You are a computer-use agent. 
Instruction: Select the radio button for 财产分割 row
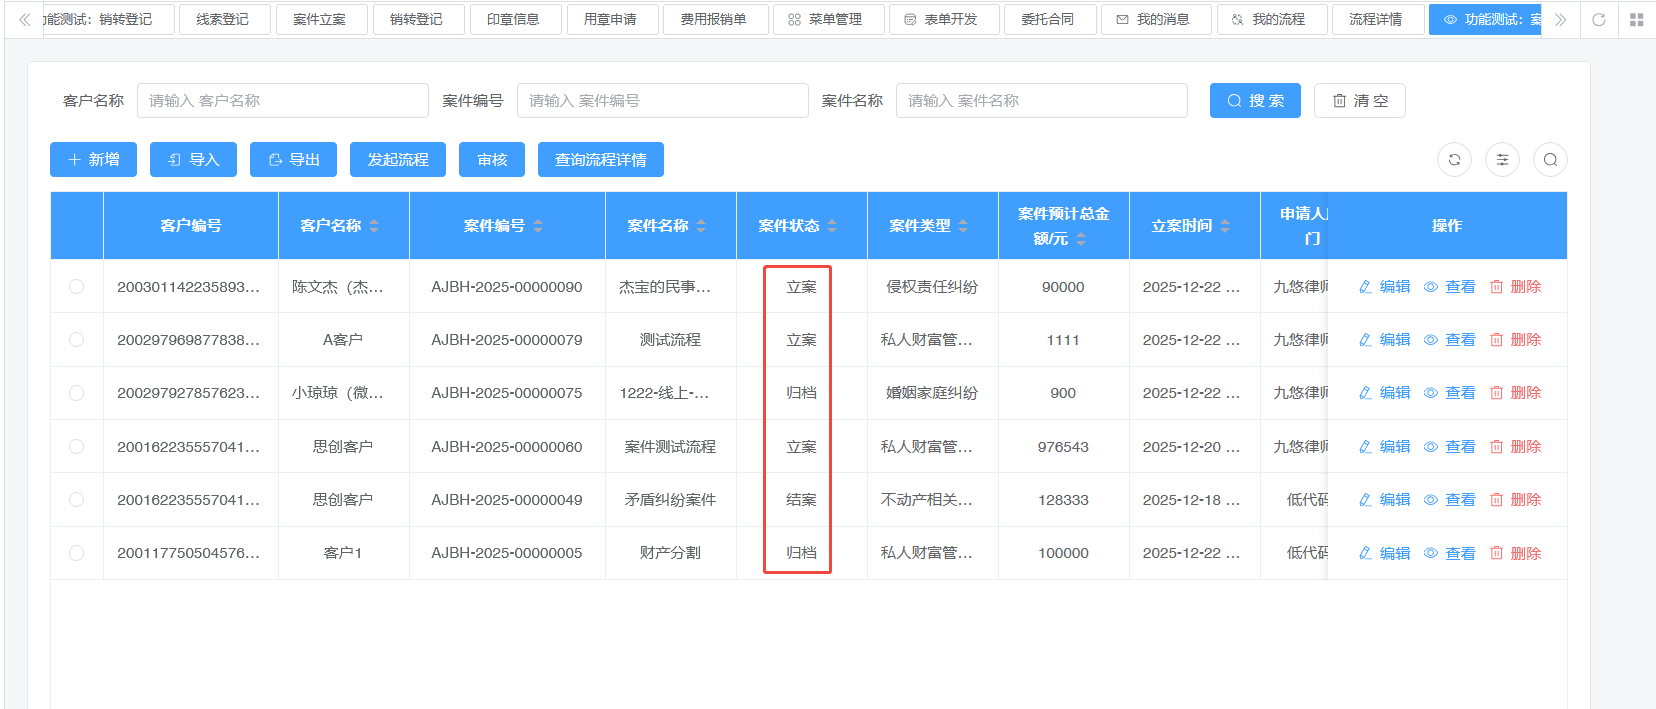[x=76, y=553]
